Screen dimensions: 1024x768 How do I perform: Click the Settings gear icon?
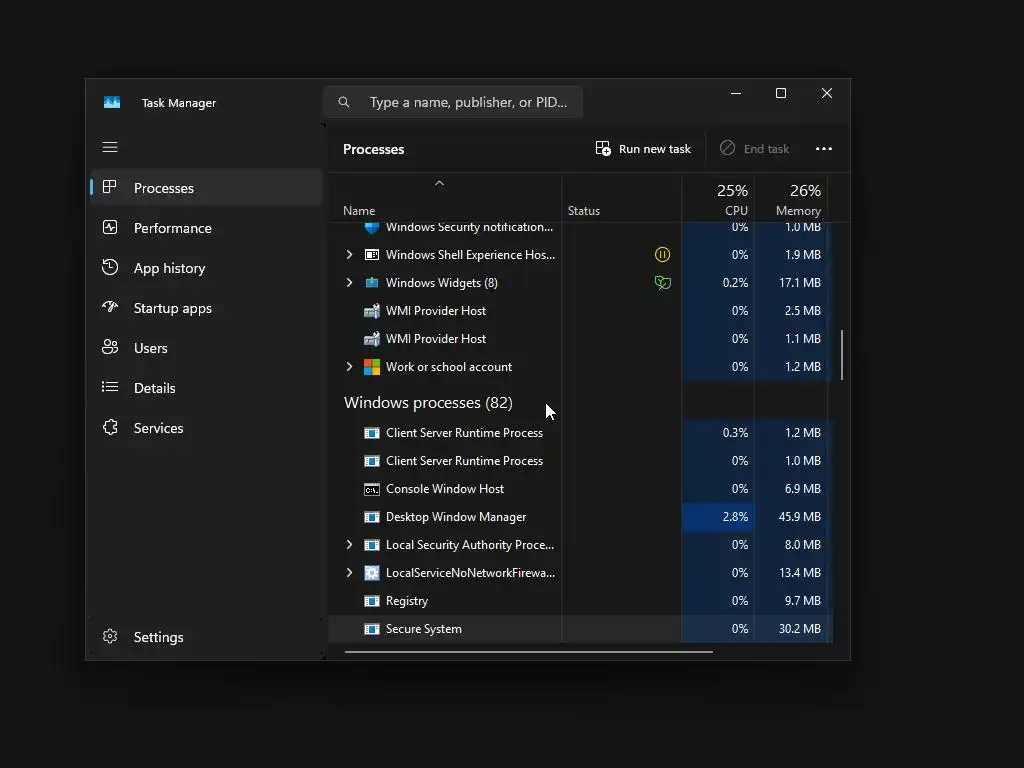110,636
